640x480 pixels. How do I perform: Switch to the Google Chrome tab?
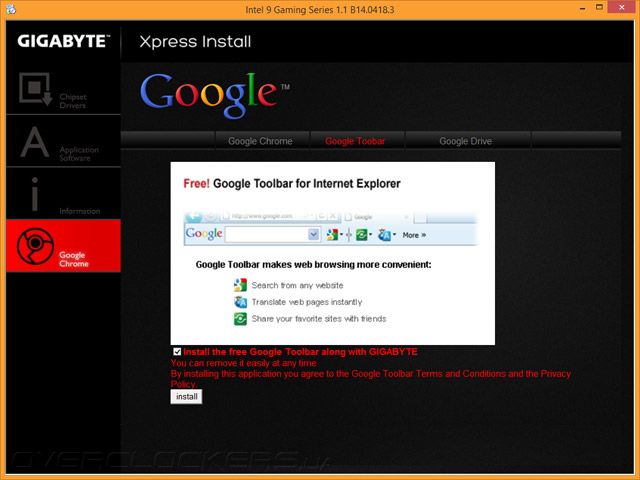[x=262, y=141]
